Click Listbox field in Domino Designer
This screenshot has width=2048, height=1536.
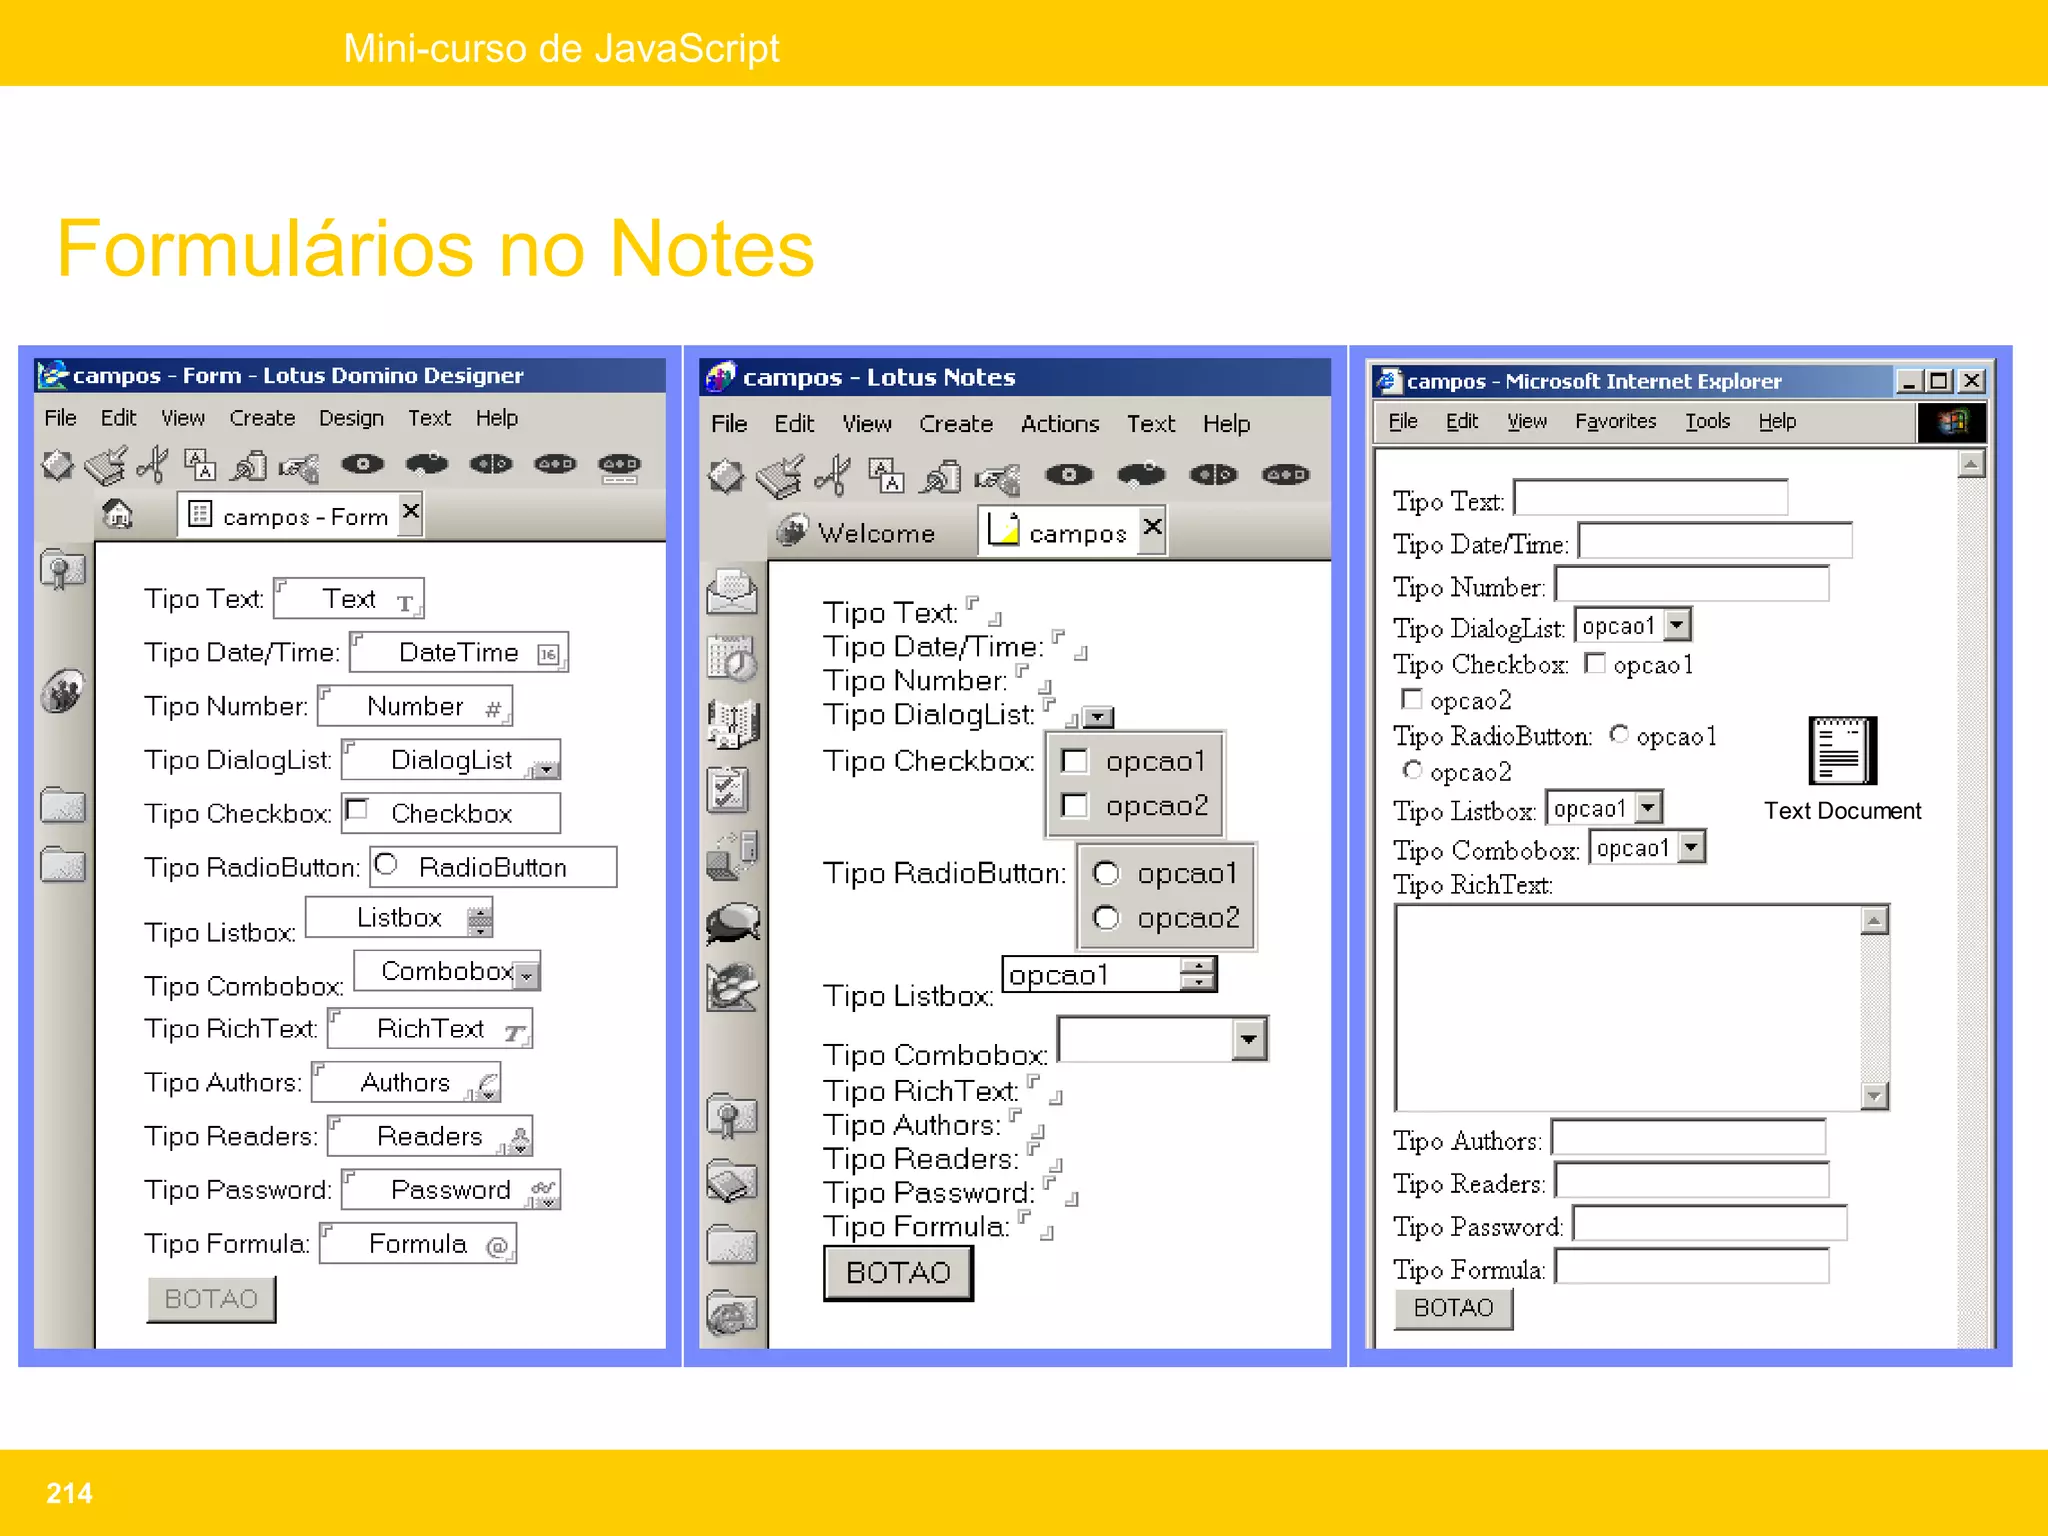pyautogui.click(x=399, y=917)
